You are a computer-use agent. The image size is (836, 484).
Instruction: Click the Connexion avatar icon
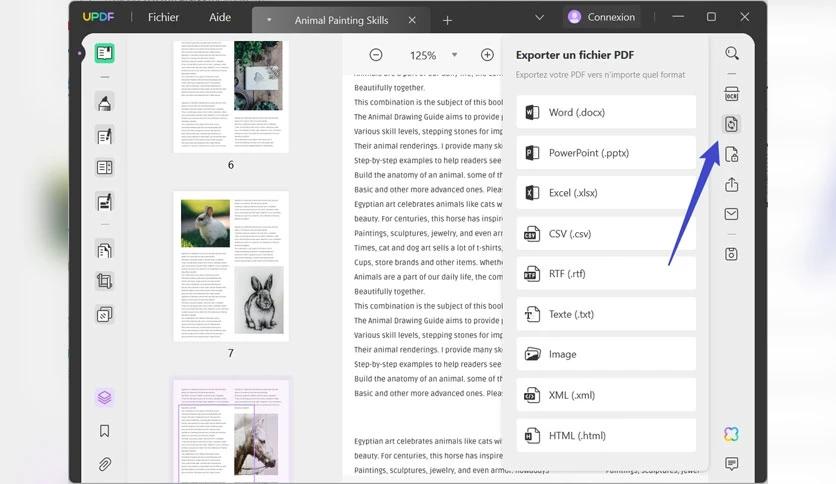pyautogui.click(x=574, y=17)
